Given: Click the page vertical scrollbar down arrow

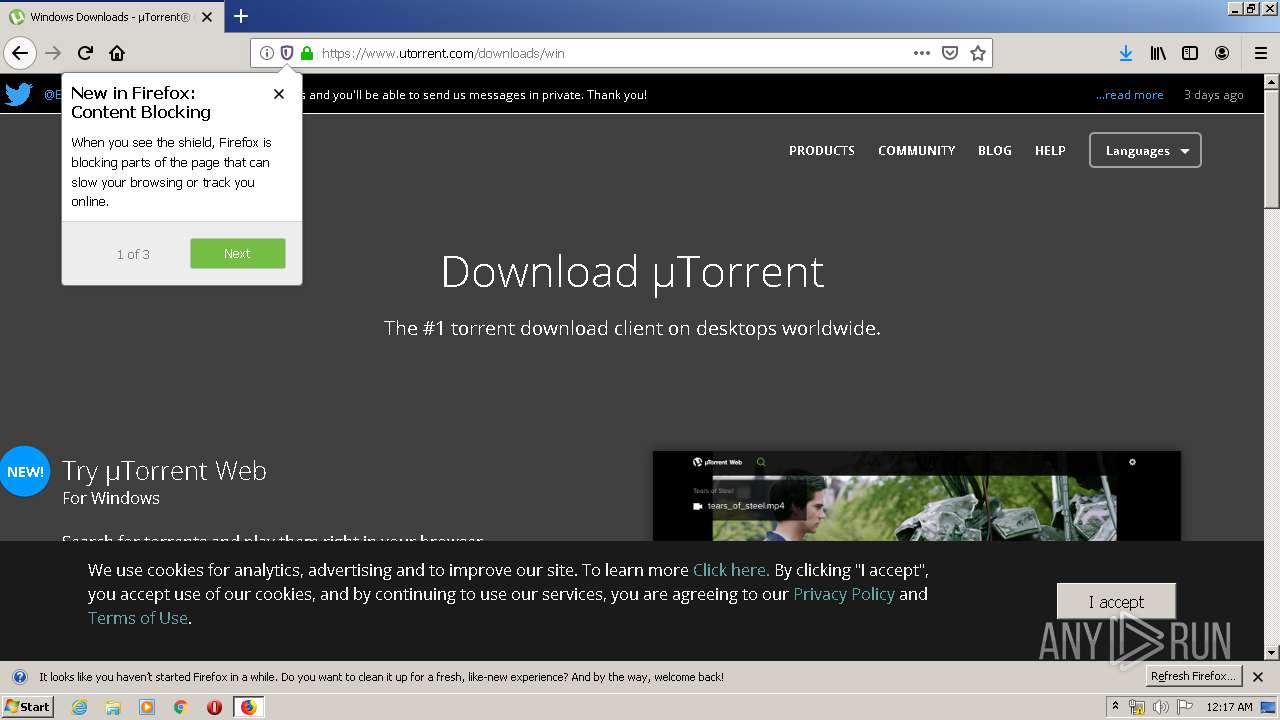Looking at the screenshot, I should tap(1271, 653).
